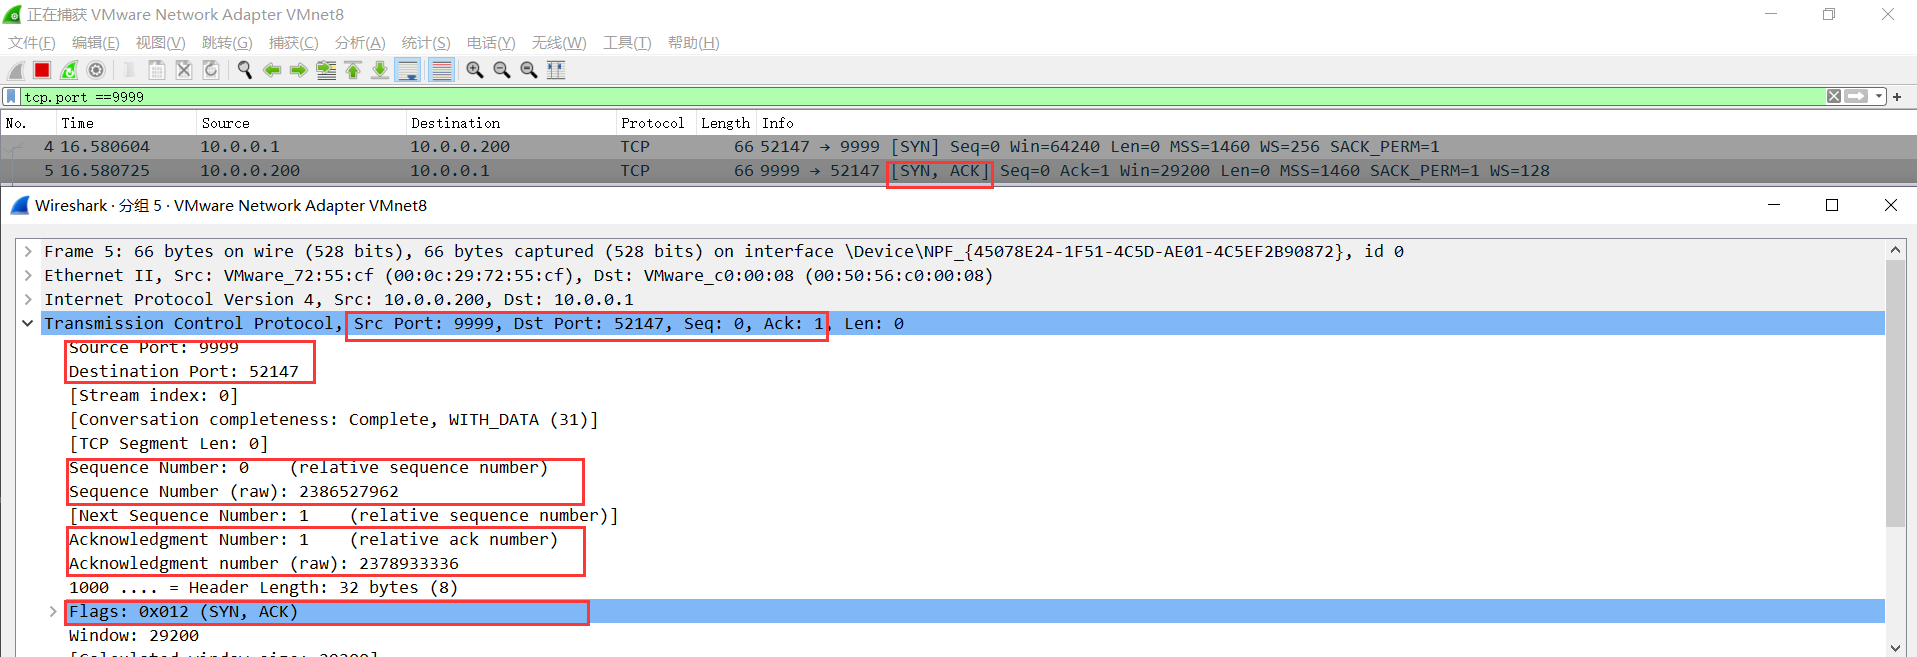1917x657 pixels.
Task: Sort packets by the Time column
Action: tap(126, 123)
